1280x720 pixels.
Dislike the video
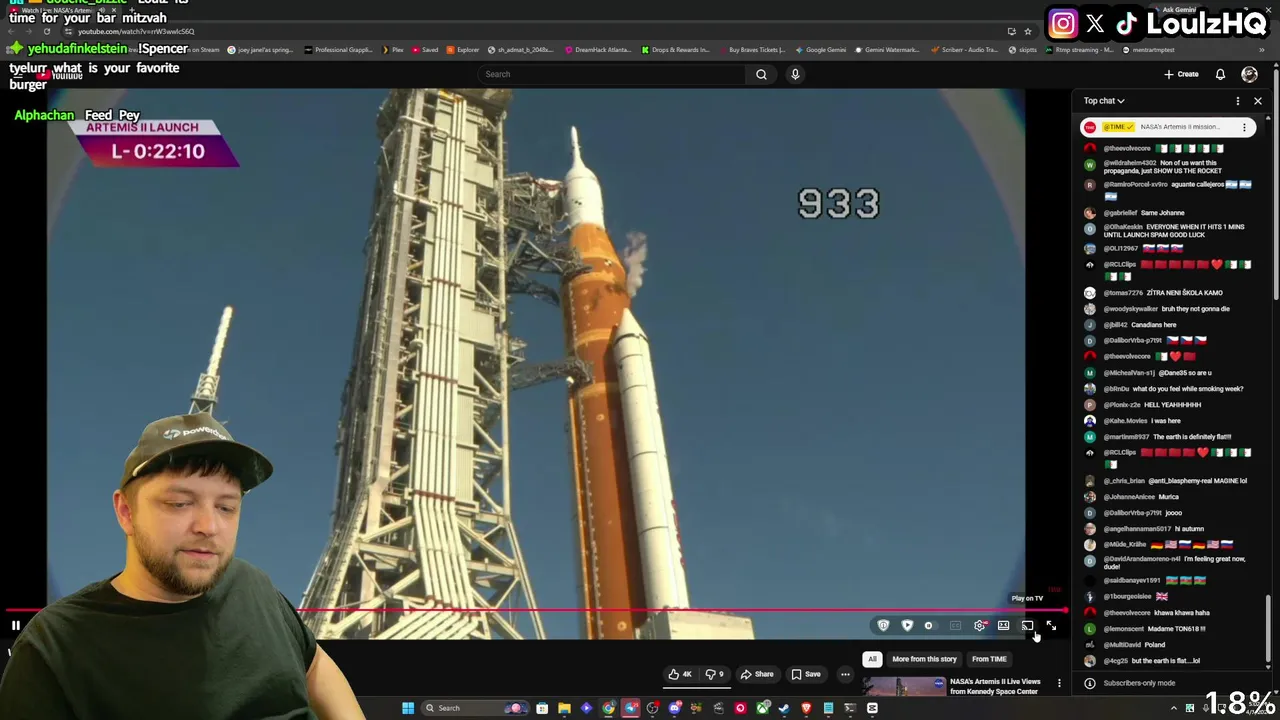[x=714, y=674]
